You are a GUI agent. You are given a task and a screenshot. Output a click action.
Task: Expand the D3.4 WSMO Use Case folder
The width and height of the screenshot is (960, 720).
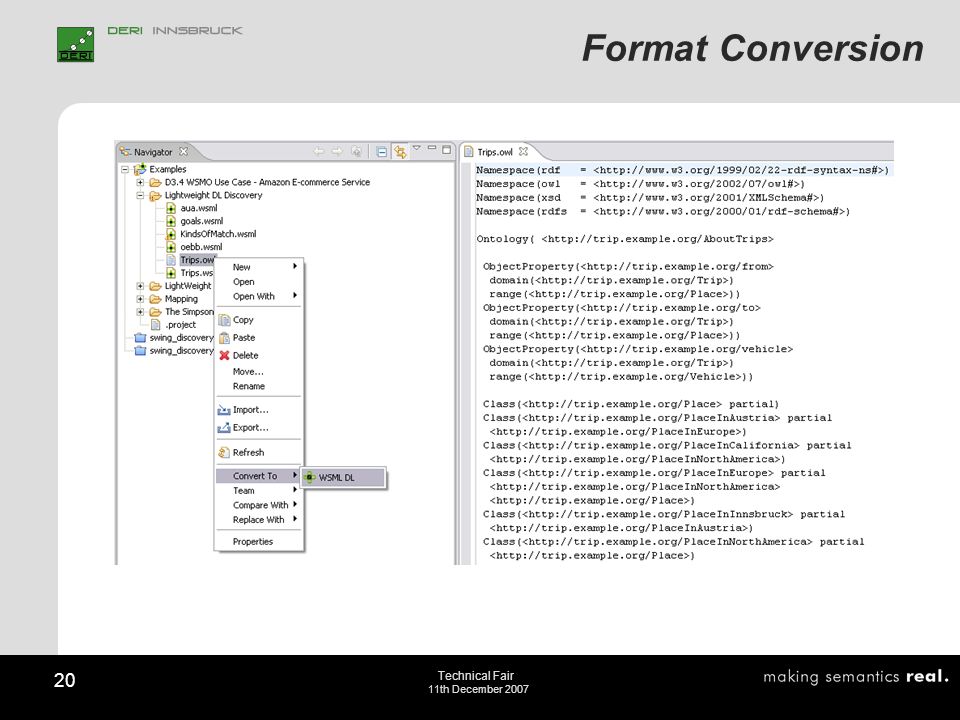(x=140, y=182)
